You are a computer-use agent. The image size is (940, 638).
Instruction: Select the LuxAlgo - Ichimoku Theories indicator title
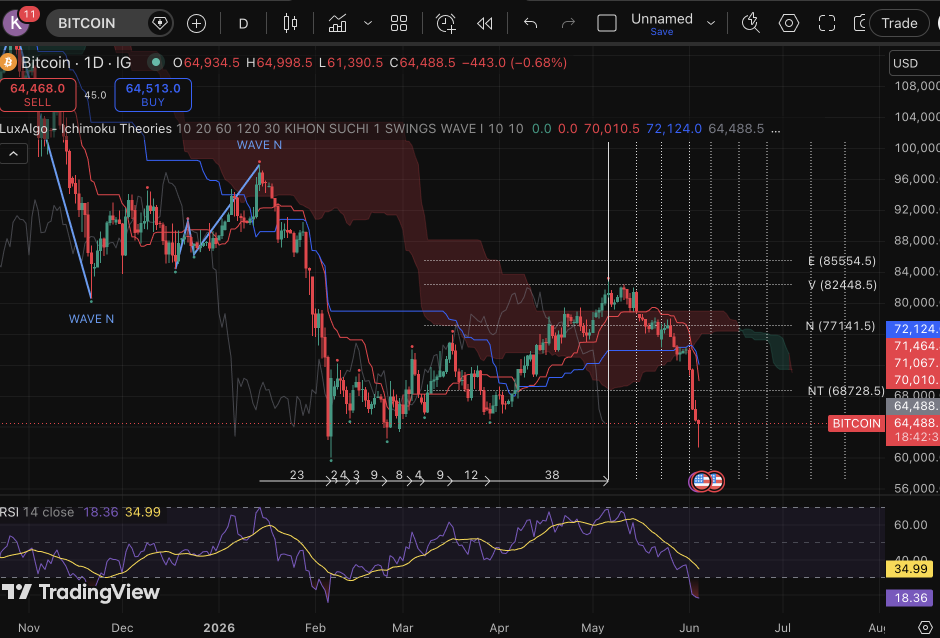pos(86,129)
